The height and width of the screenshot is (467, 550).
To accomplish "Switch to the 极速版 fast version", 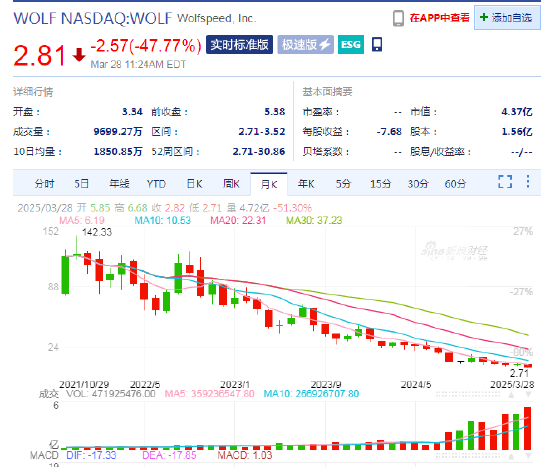I will [x=306, y=45].
